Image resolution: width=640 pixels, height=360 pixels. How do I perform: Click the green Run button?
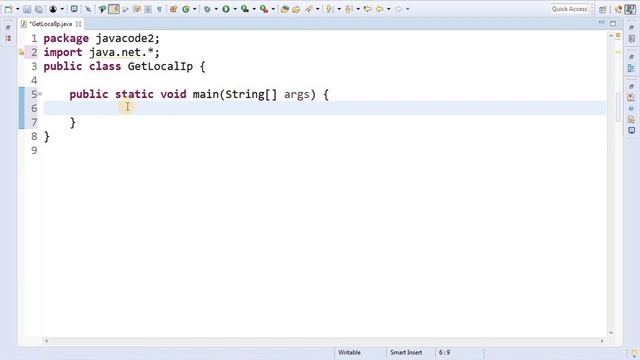pos(226,9)
